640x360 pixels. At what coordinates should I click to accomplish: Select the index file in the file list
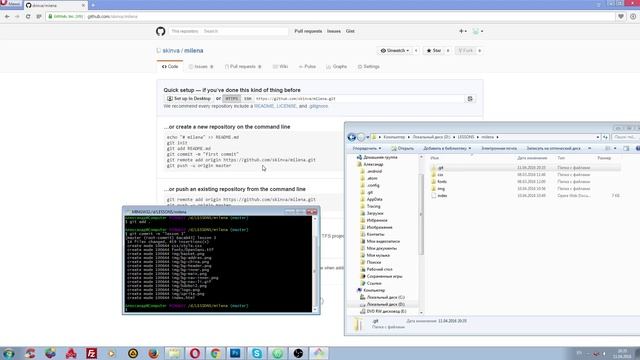pos(442,196)
